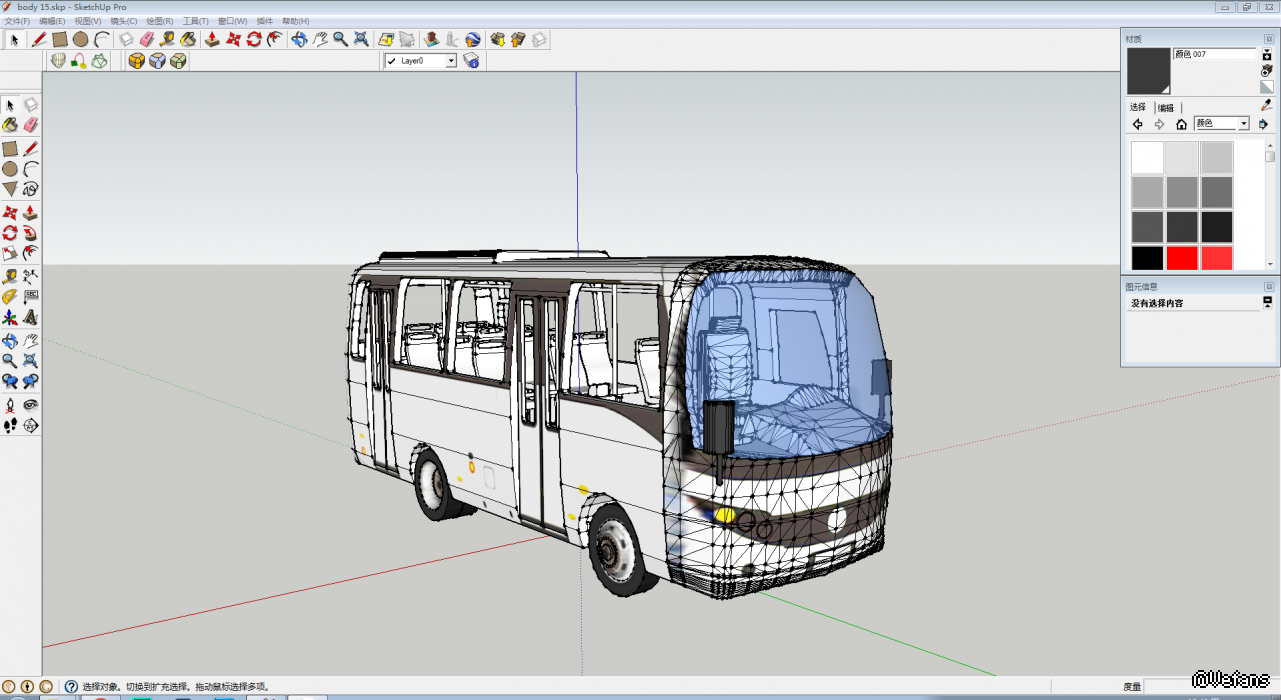
Task: Select the Walk footprints tool
Action: click(10, 426)
